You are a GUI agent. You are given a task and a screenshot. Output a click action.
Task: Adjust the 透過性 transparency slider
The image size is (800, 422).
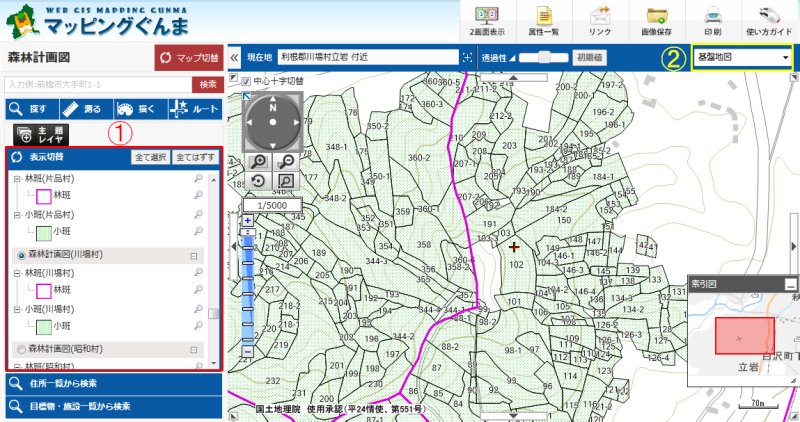tap(544, 57)
